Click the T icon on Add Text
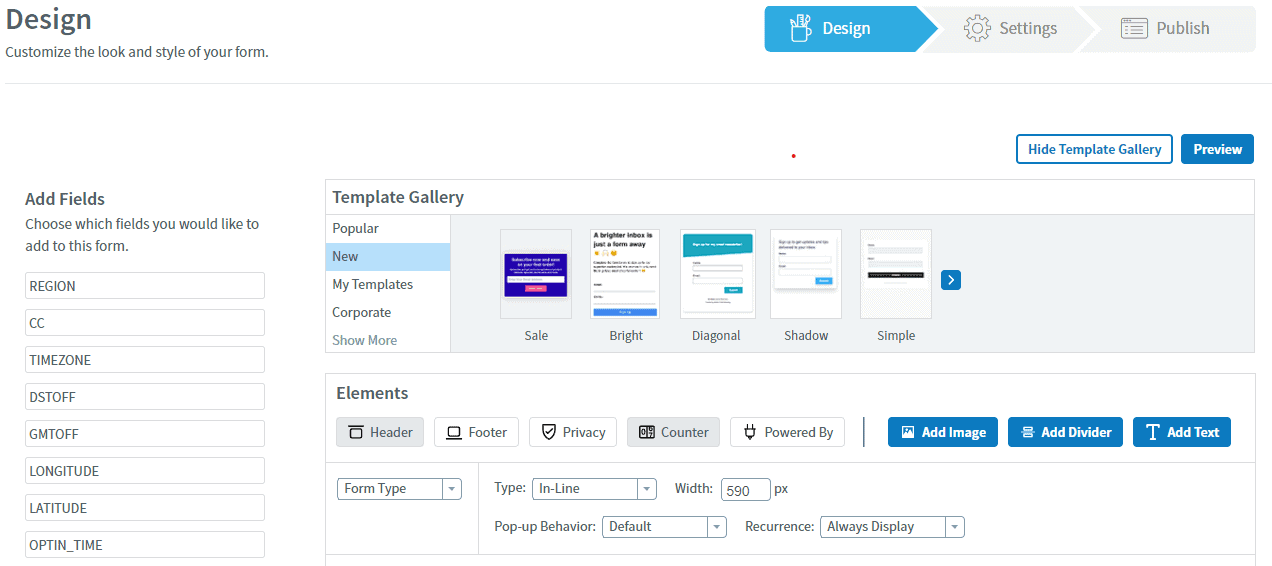Viewport: 1272px width, 566px height. pyautogui.click(x=1153, y=432)
